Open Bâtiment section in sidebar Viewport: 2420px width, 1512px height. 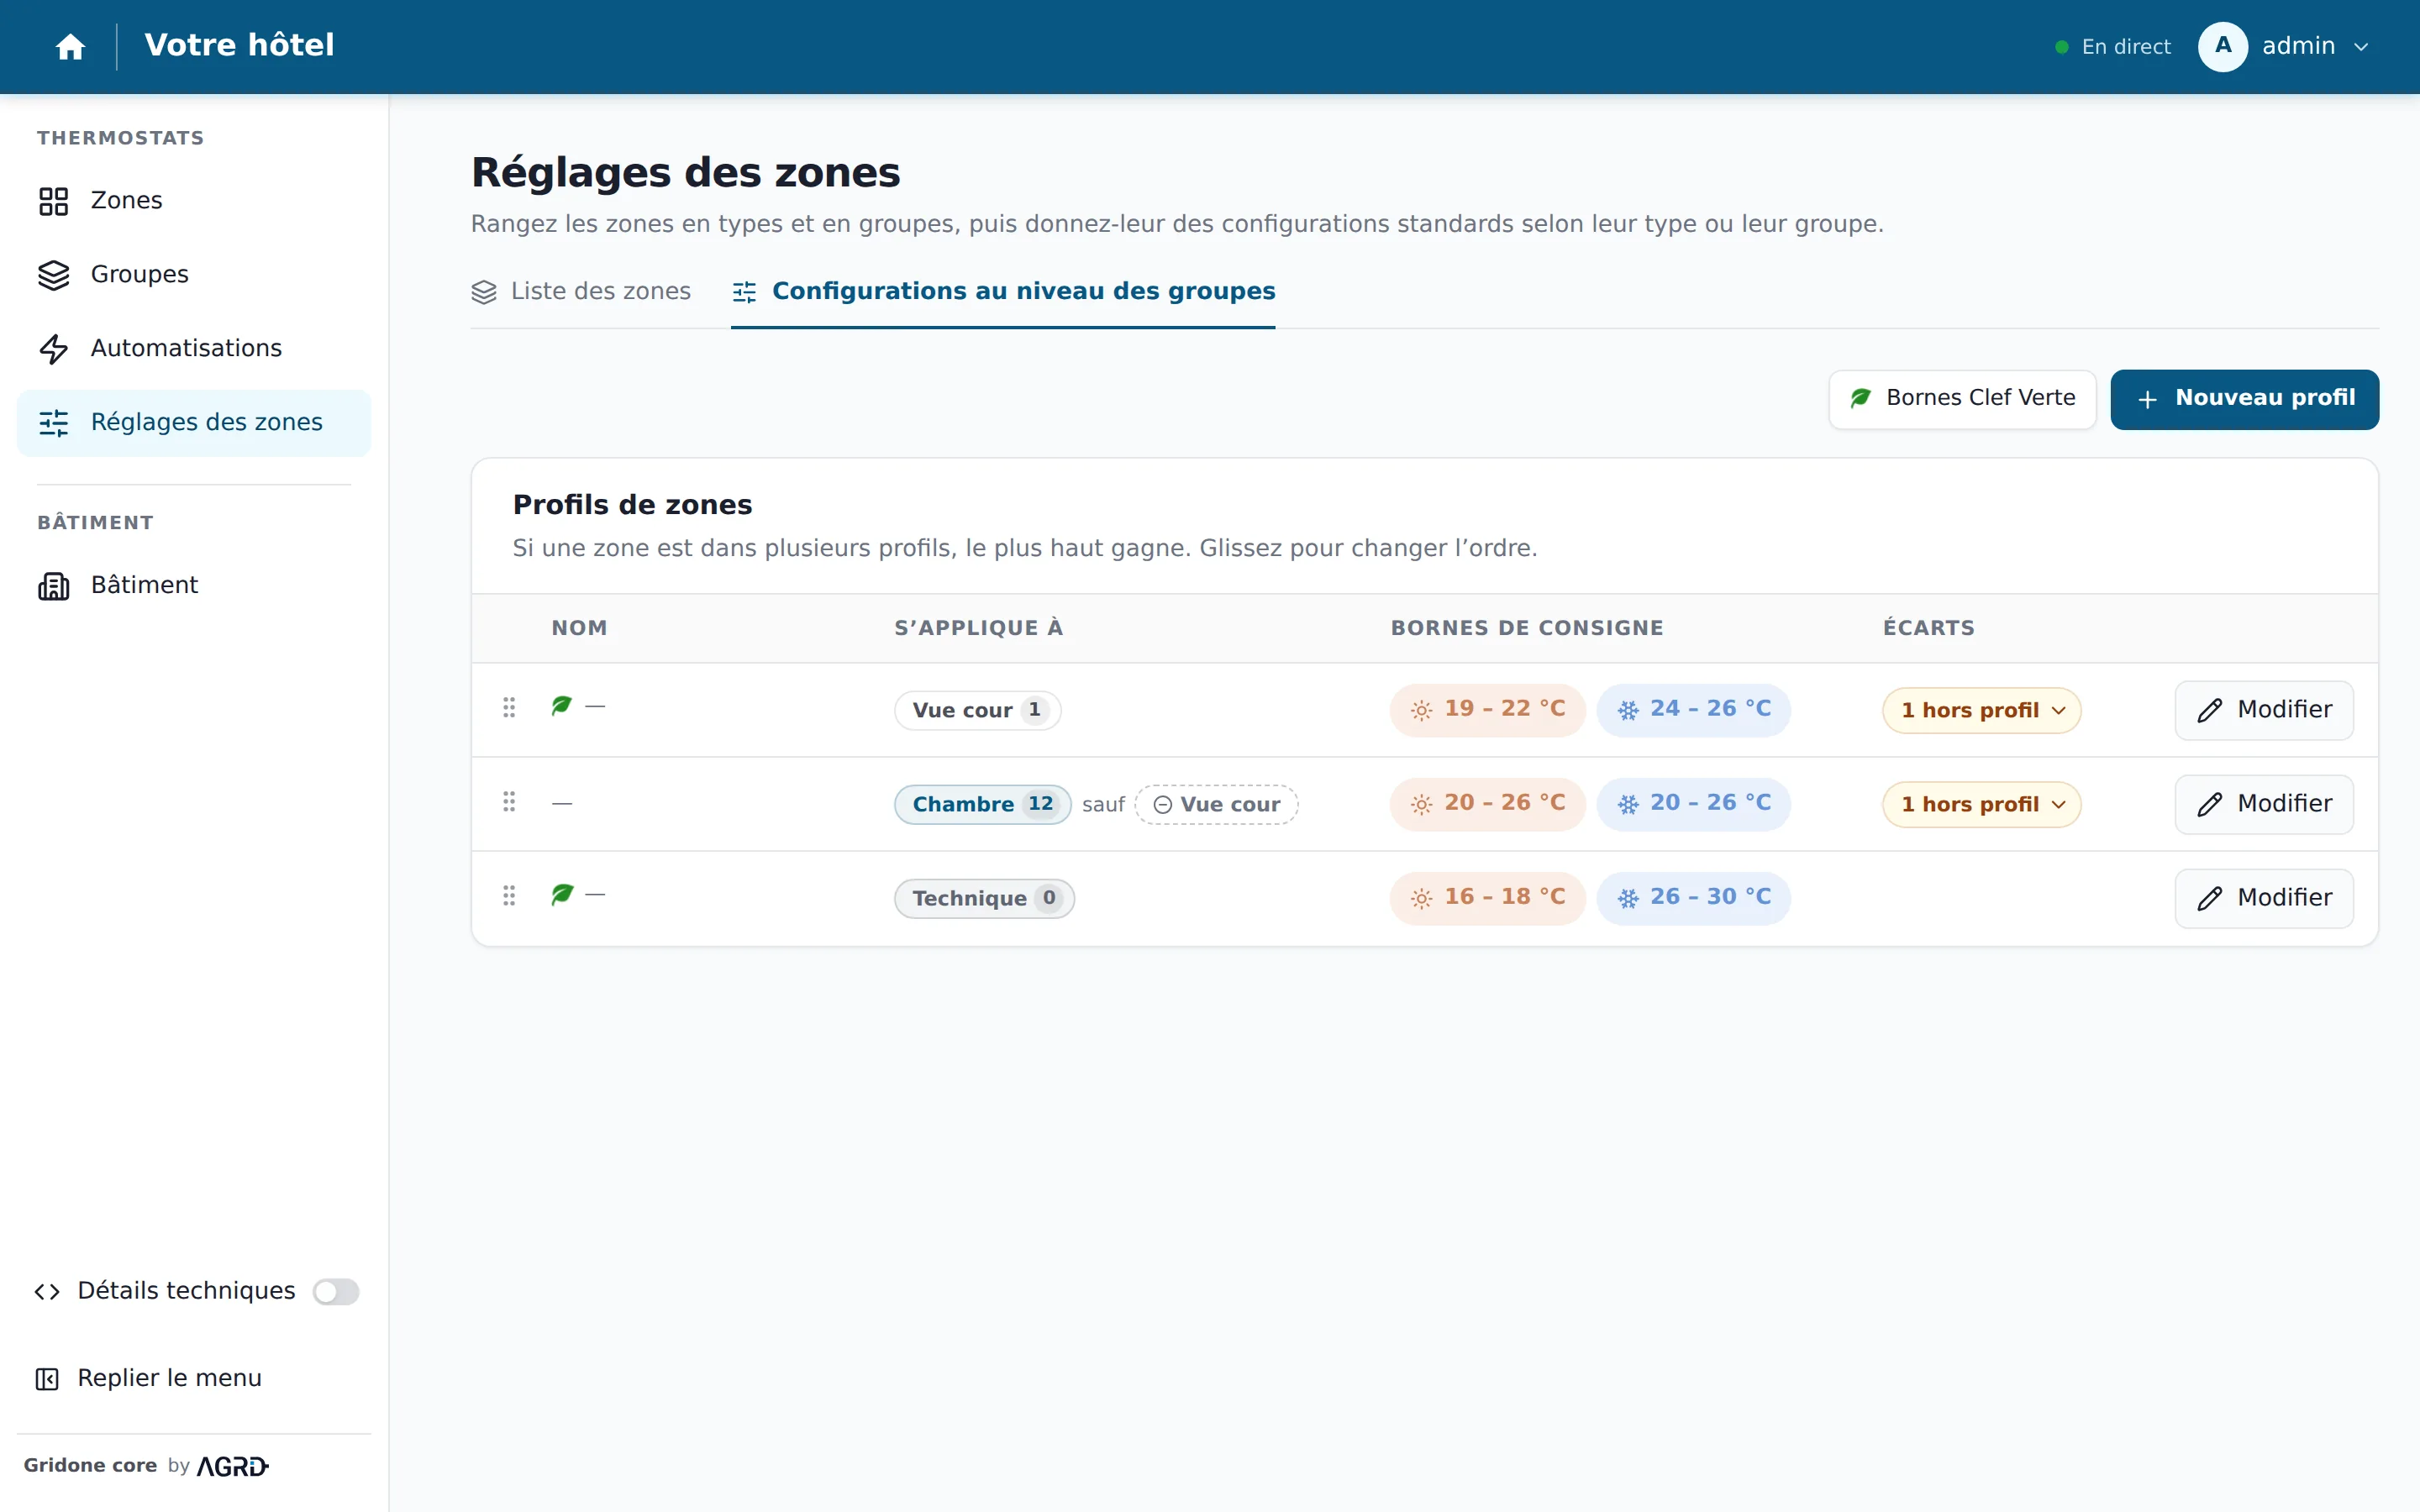[194, 585]
